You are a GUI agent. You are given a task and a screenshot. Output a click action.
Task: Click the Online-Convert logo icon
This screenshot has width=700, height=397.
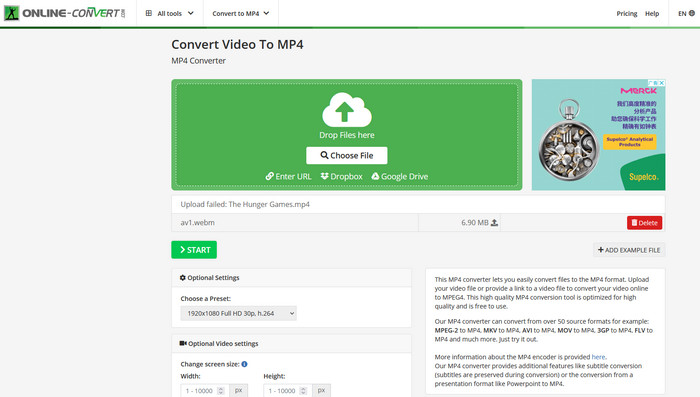pos(11,13)
